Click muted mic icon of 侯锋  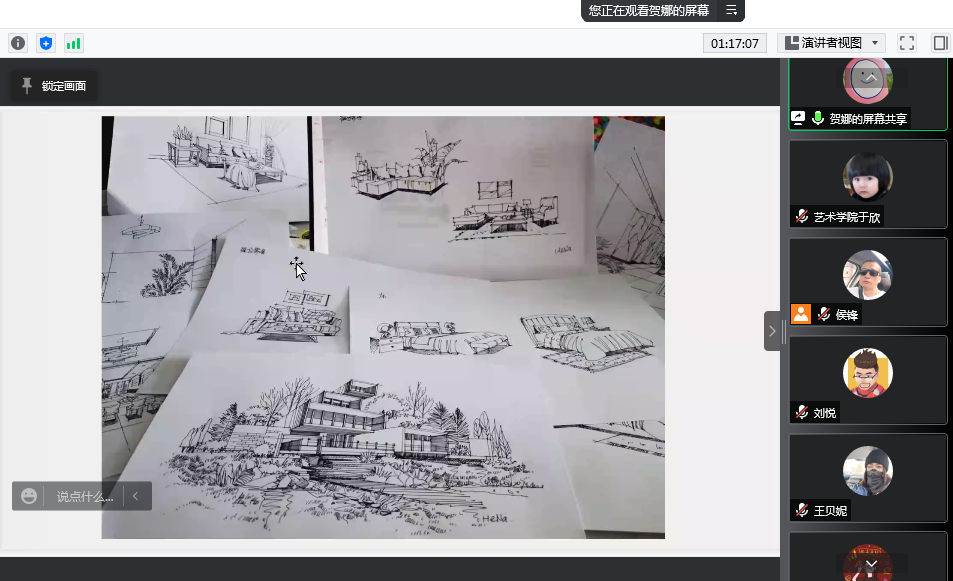824,314
